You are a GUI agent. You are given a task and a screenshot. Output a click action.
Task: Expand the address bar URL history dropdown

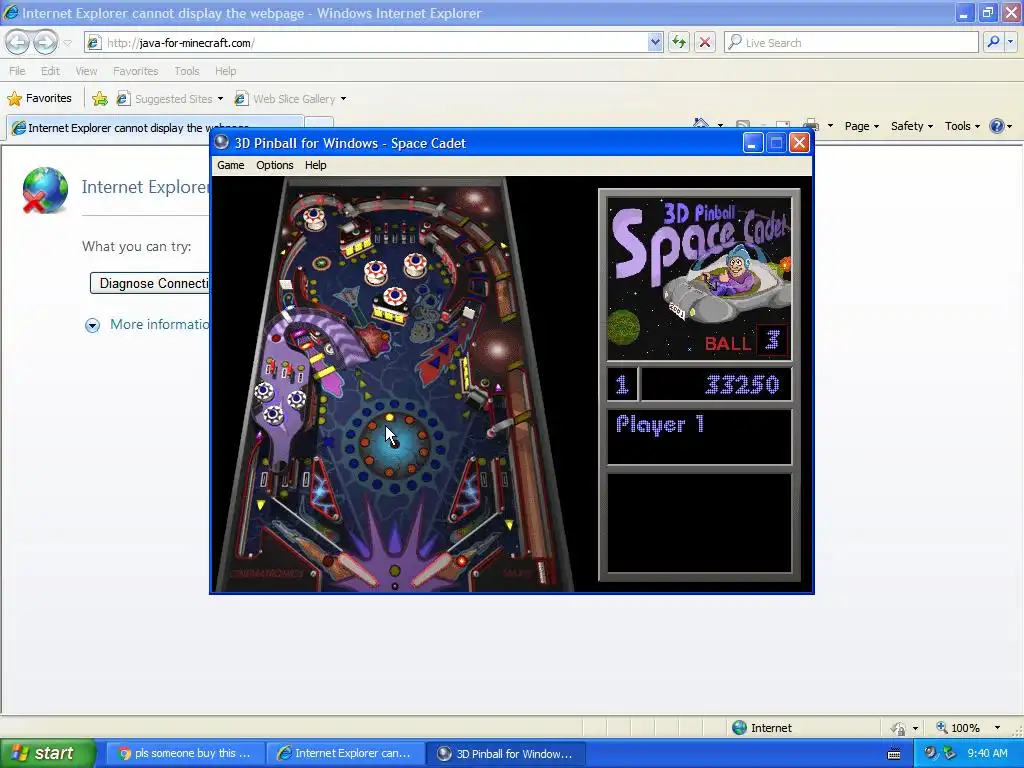[x=655, y=42]
